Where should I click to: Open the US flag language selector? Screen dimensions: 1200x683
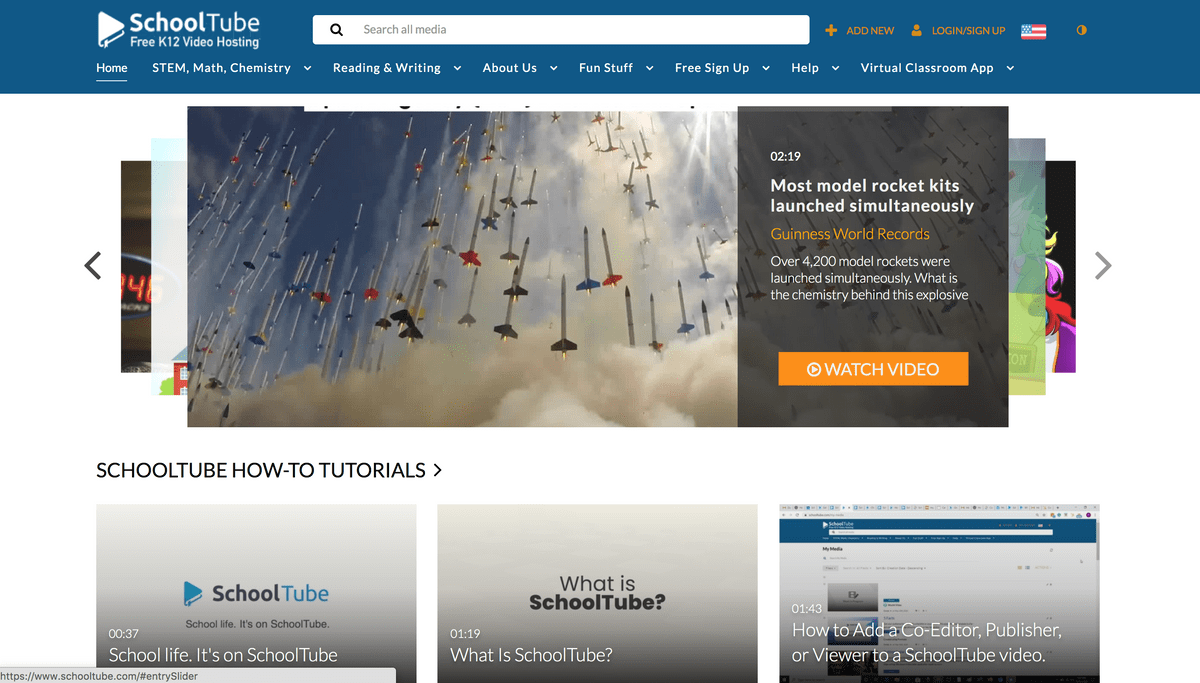coord(1033,31)
